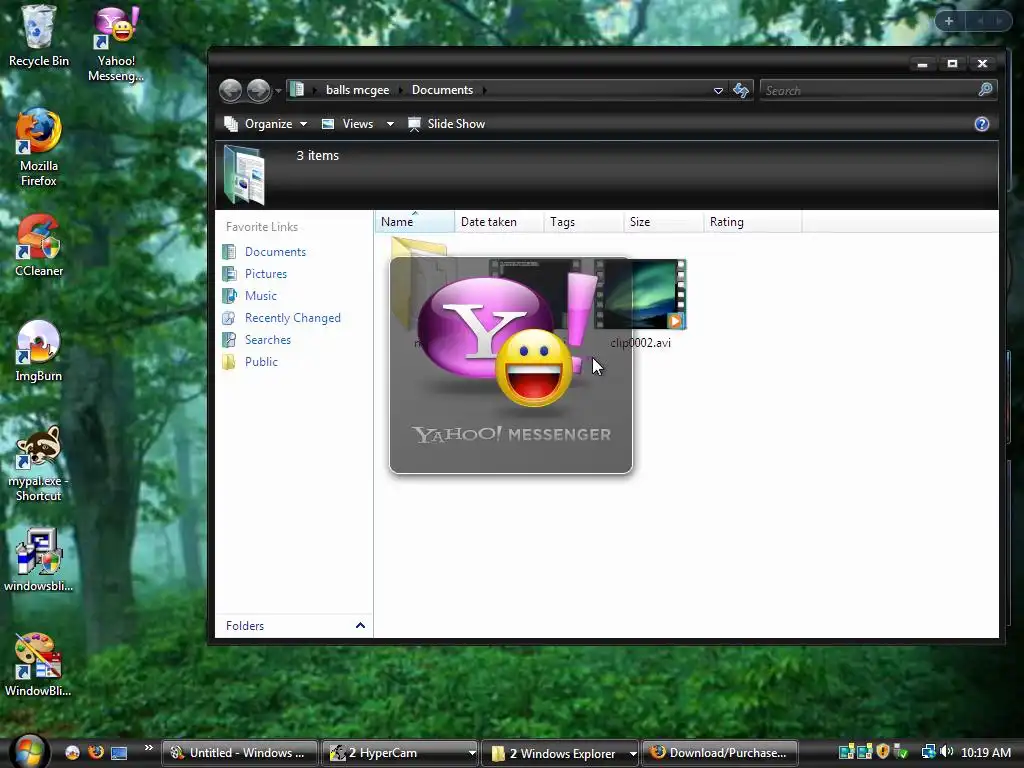Launch Yahoo! Messenger desktop shortcut
The image size is (1024, 768).
point(116,43)
